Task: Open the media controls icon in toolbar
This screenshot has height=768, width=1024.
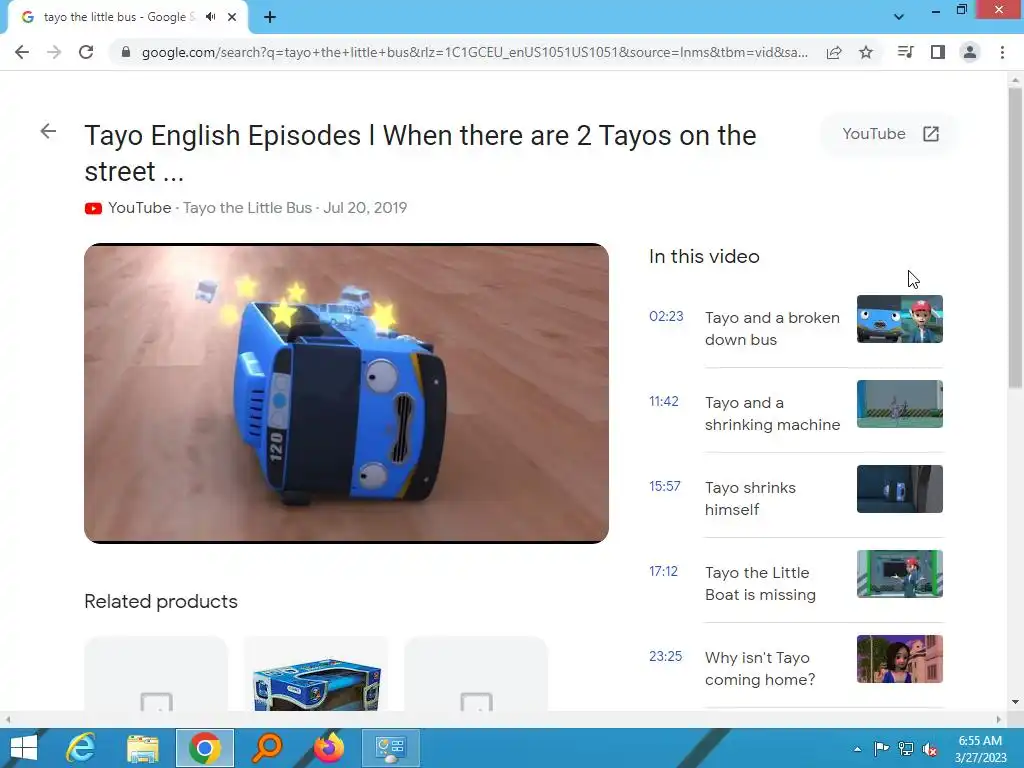Action: coord(905,52)
